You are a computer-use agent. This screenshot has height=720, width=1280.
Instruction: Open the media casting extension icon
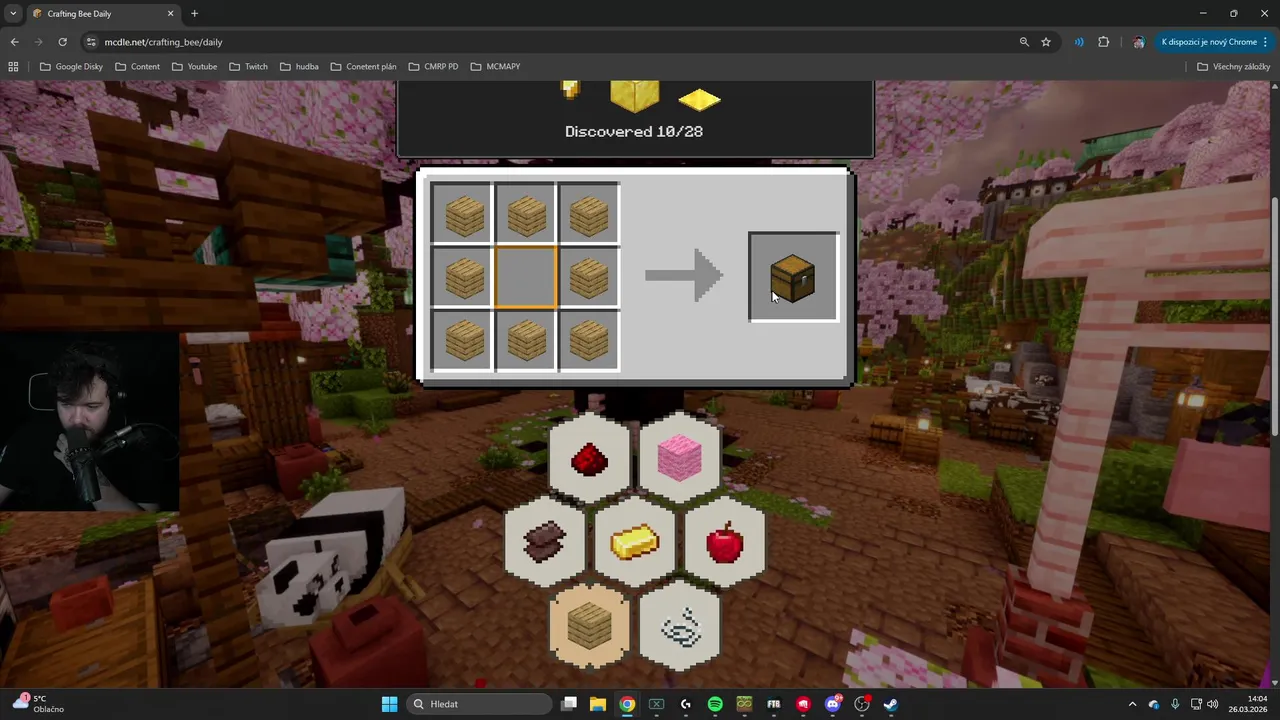(x=1079, y=42)
